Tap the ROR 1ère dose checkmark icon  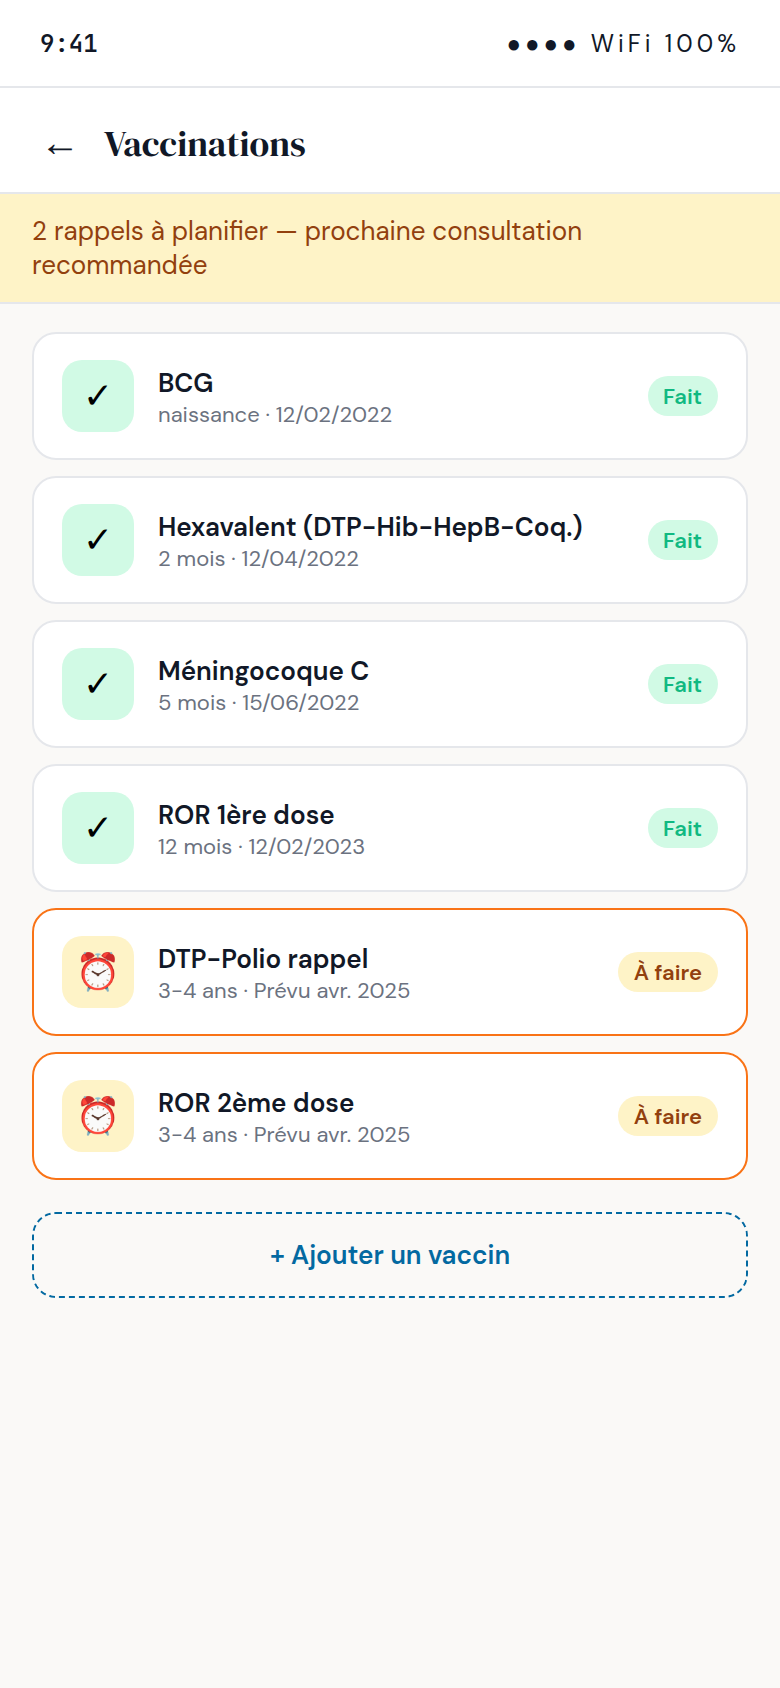pos(98,828)
